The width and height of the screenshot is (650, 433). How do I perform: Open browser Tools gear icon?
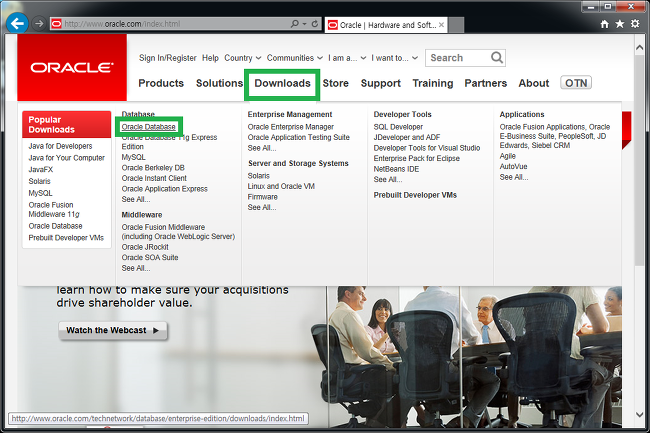point(635,24)
